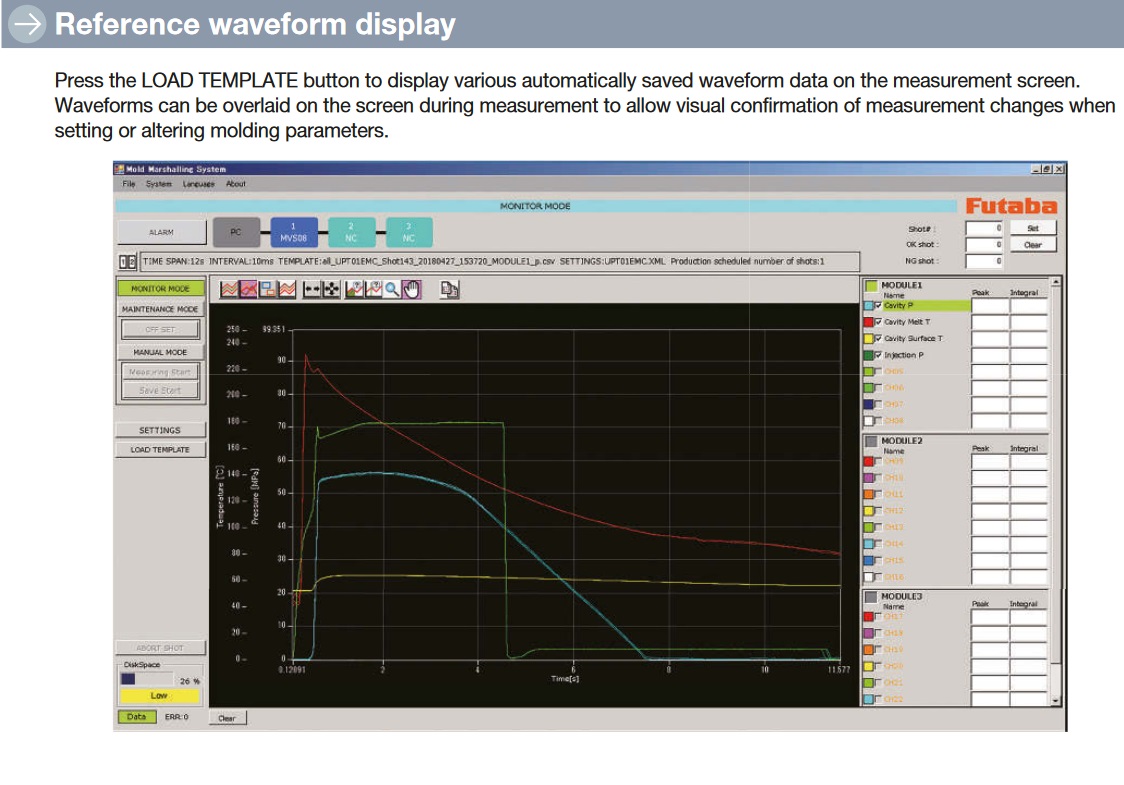Click the overlapping windows layout icon

[x=268, y=289]
